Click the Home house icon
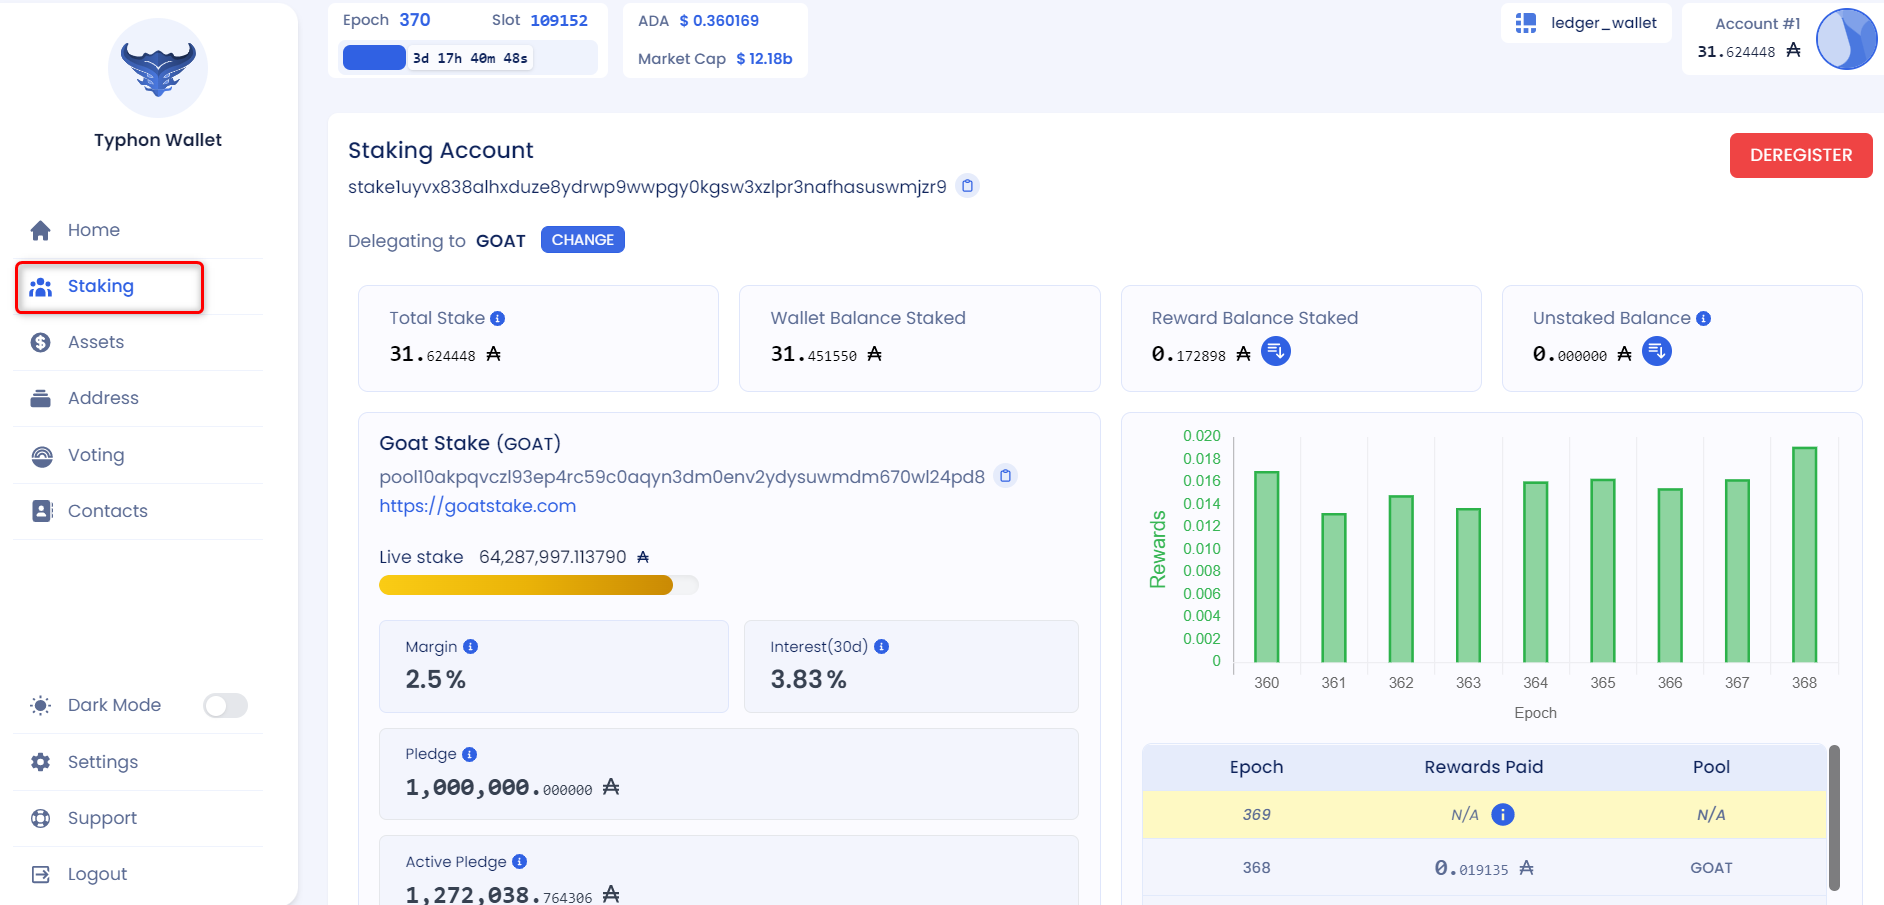1884x905 pixels. (x=40, y=231)
